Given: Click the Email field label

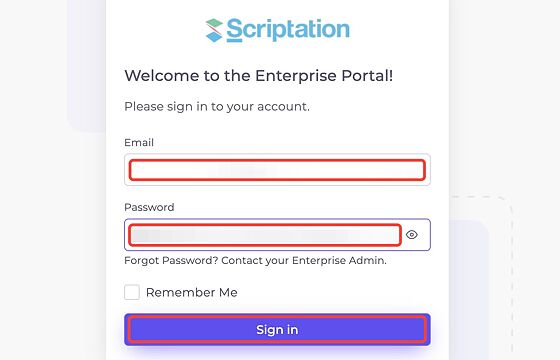Looking at the screenshot, I should (139, 142).
